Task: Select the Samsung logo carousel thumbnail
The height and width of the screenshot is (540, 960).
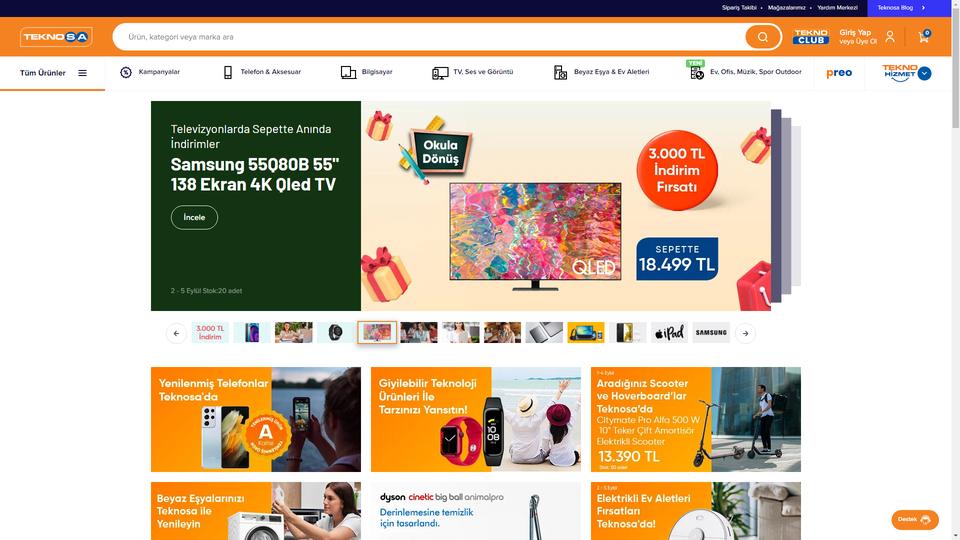Action: [711, 332]
